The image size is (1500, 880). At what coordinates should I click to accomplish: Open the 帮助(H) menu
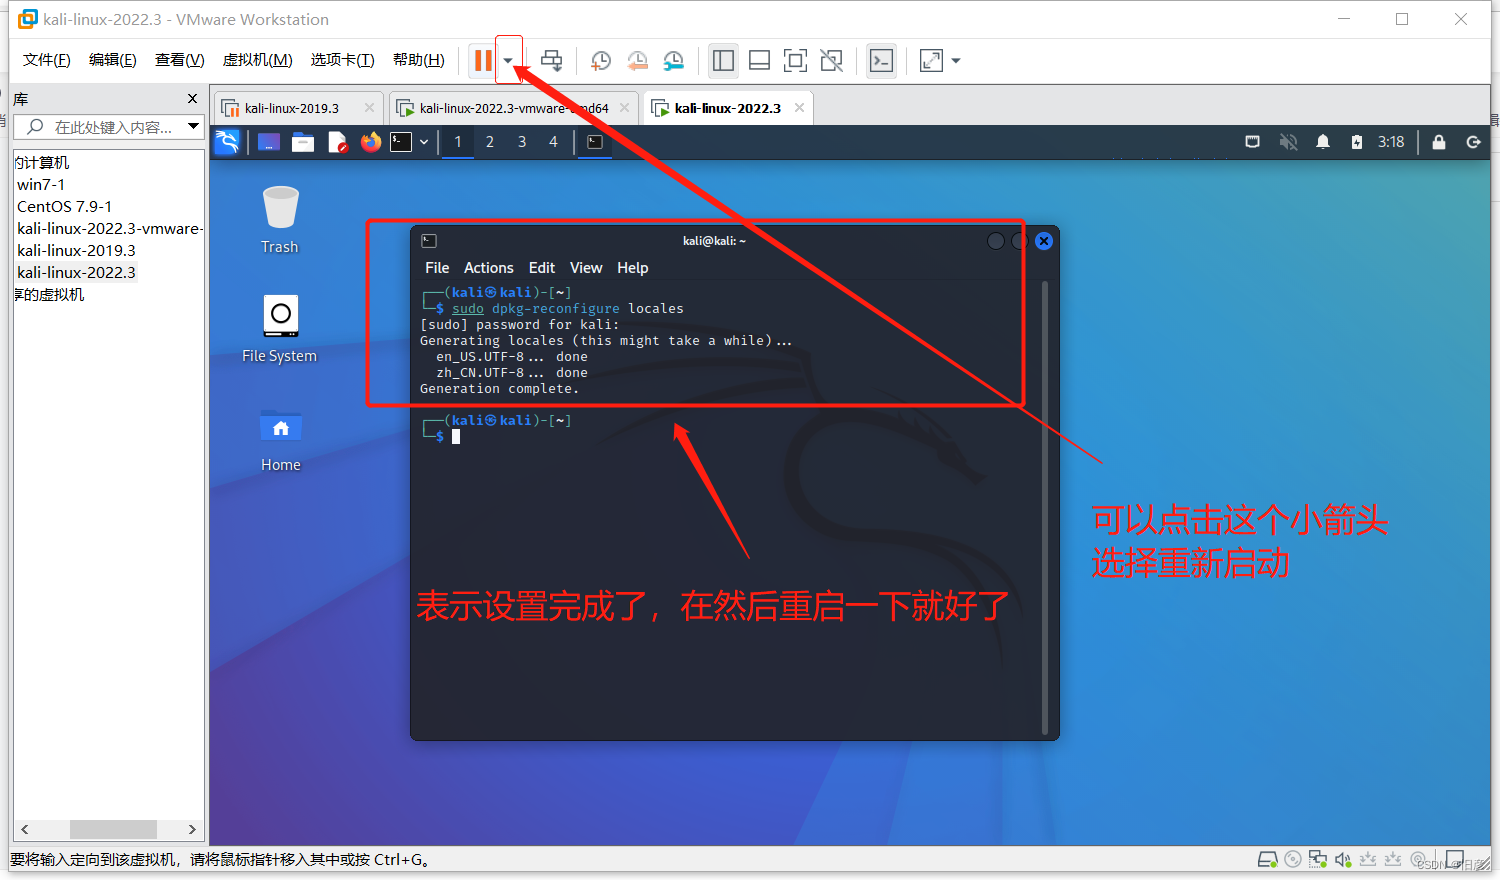click(x=419, y=60)
